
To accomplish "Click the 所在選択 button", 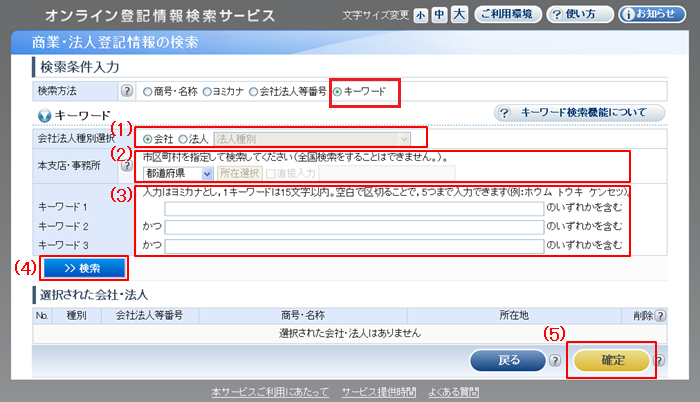I will pos(239,173).
